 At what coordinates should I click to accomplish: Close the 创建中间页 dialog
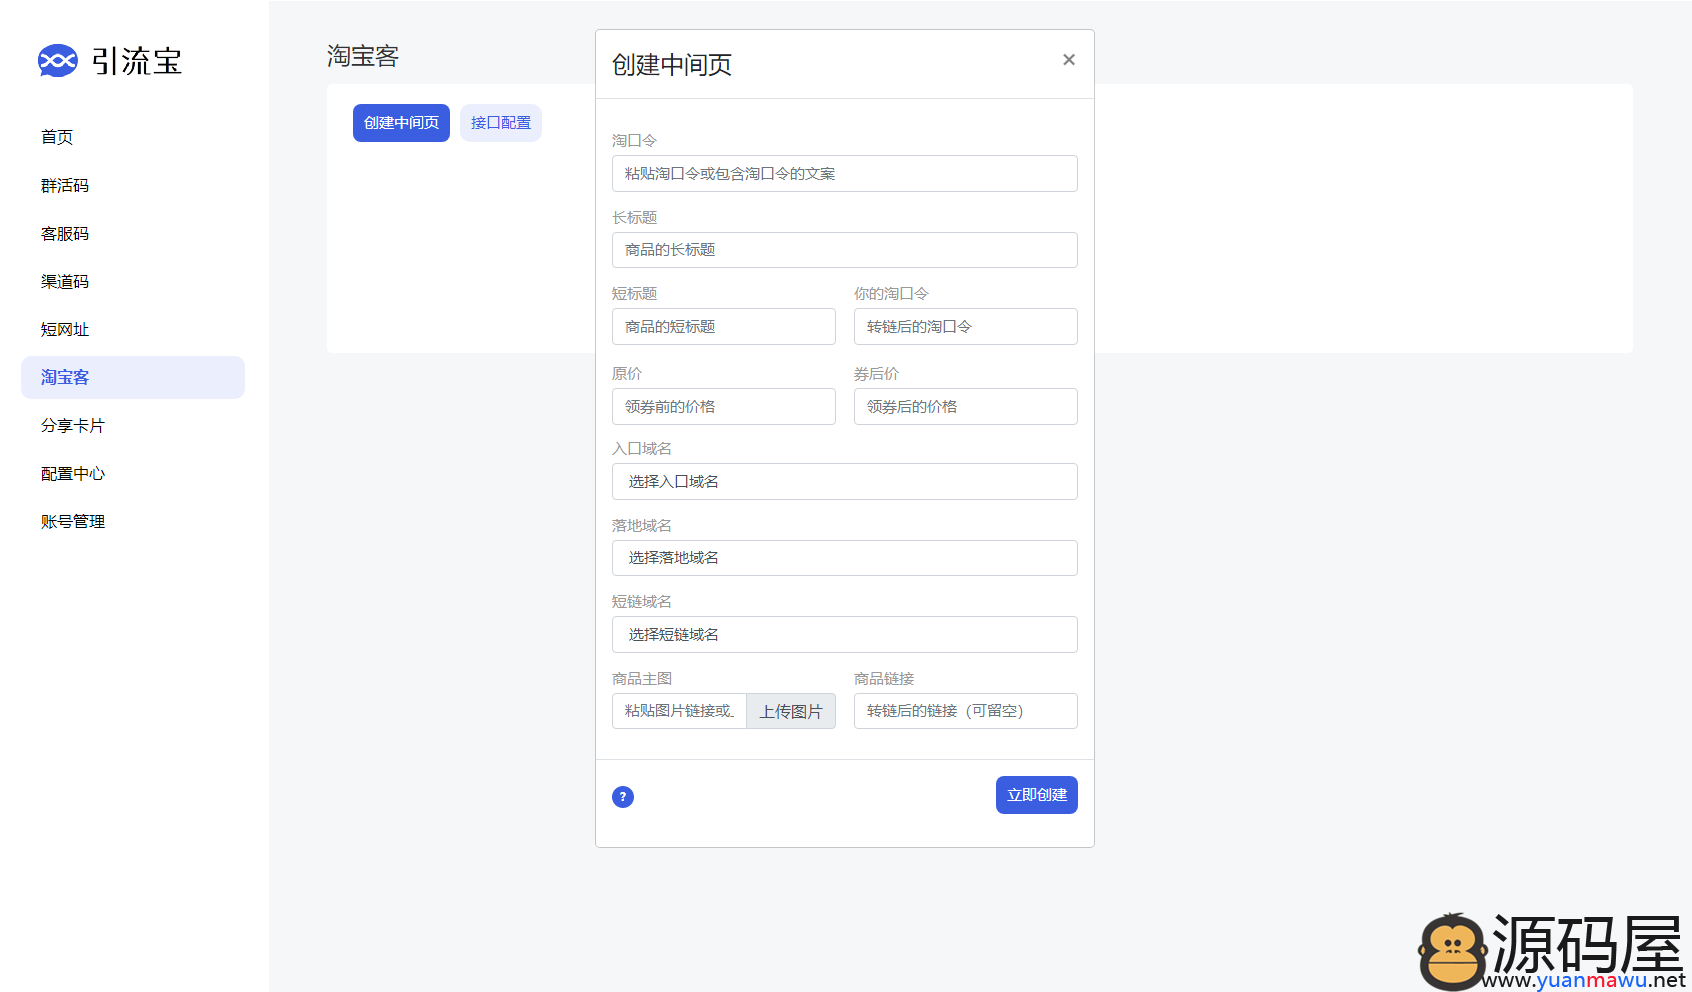click(1069, 60)
